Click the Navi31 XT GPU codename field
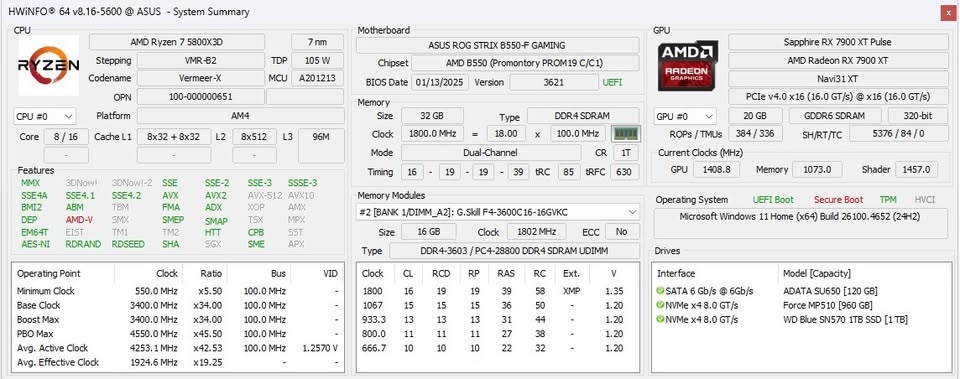The height and width of the screenshot is (379, 960). click(x=838, y=79)
